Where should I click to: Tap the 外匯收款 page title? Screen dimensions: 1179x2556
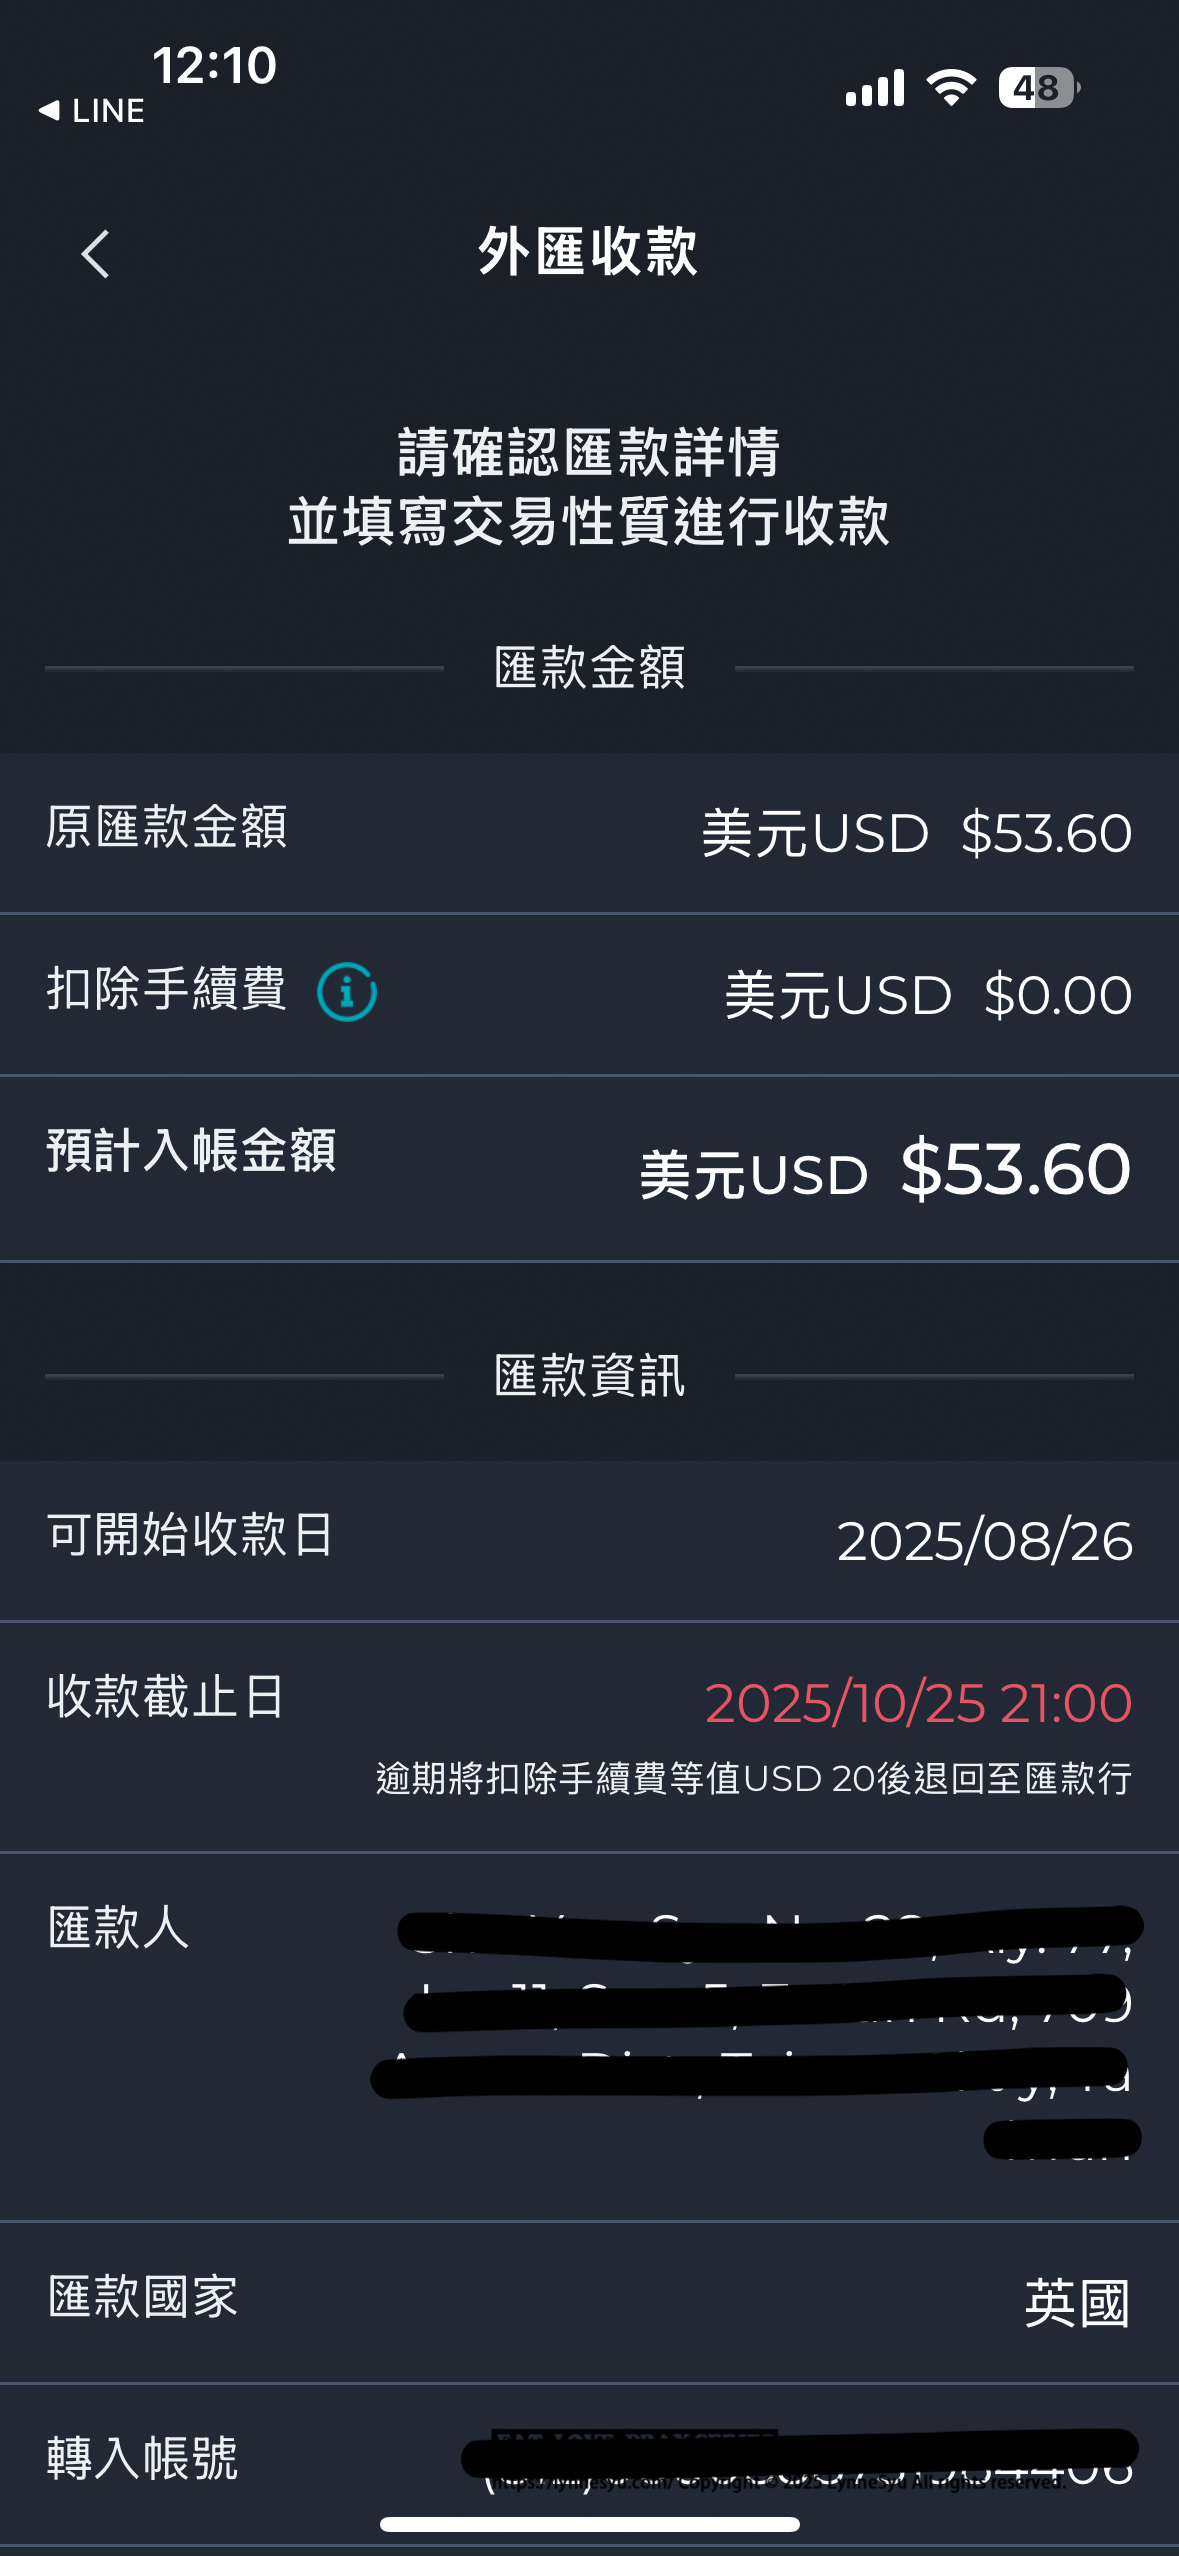tap(588, 251)
